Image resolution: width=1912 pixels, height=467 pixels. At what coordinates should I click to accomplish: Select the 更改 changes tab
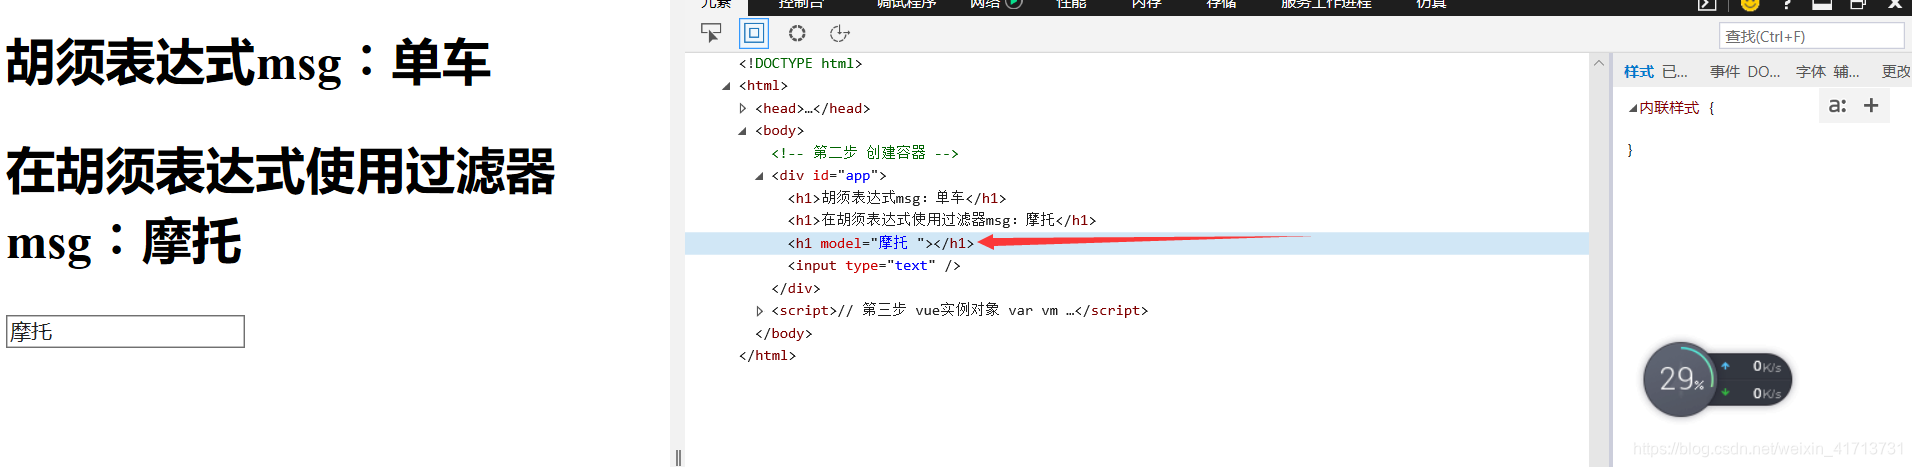(1896, 71)
